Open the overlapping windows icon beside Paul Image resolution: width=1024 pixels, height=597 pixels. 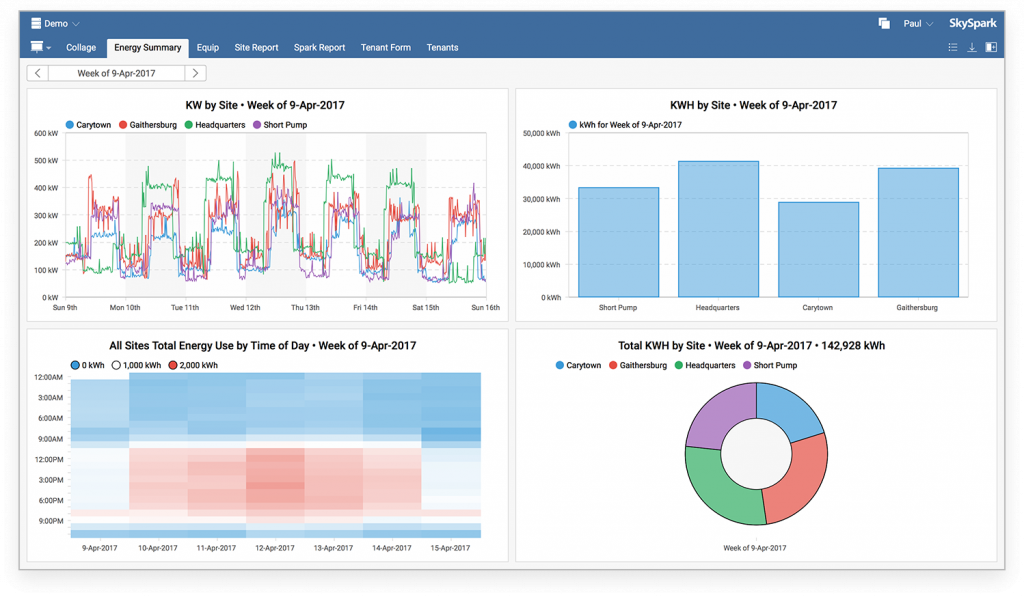pos(884,23)
